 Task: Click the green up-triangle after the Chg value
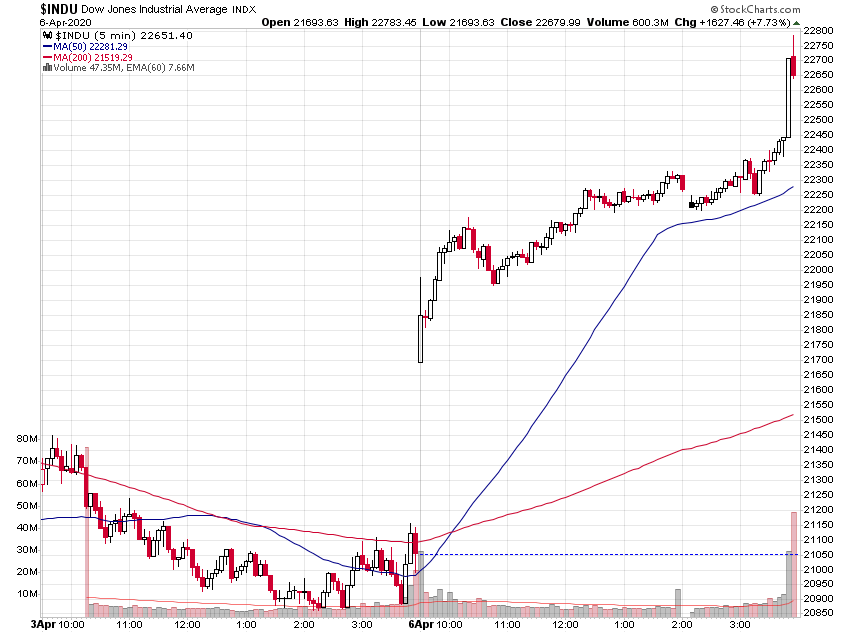coord(796,23)
